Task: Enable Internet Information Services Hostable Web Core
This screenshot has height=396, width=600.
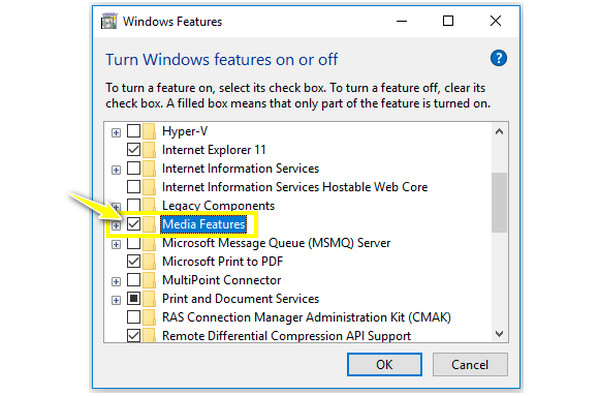Action: (x=134, y=187)
